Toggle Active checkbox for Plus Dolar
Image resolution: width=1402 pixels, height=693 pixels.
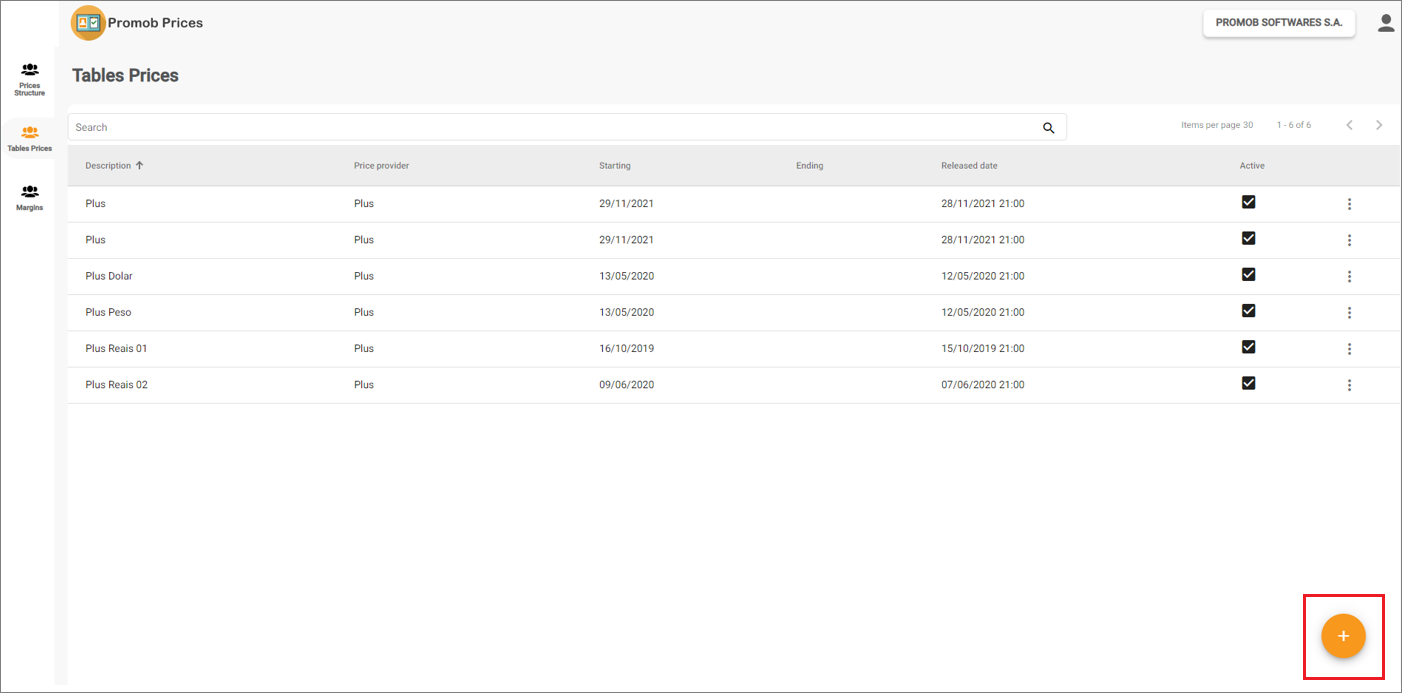coord(1248,275)
